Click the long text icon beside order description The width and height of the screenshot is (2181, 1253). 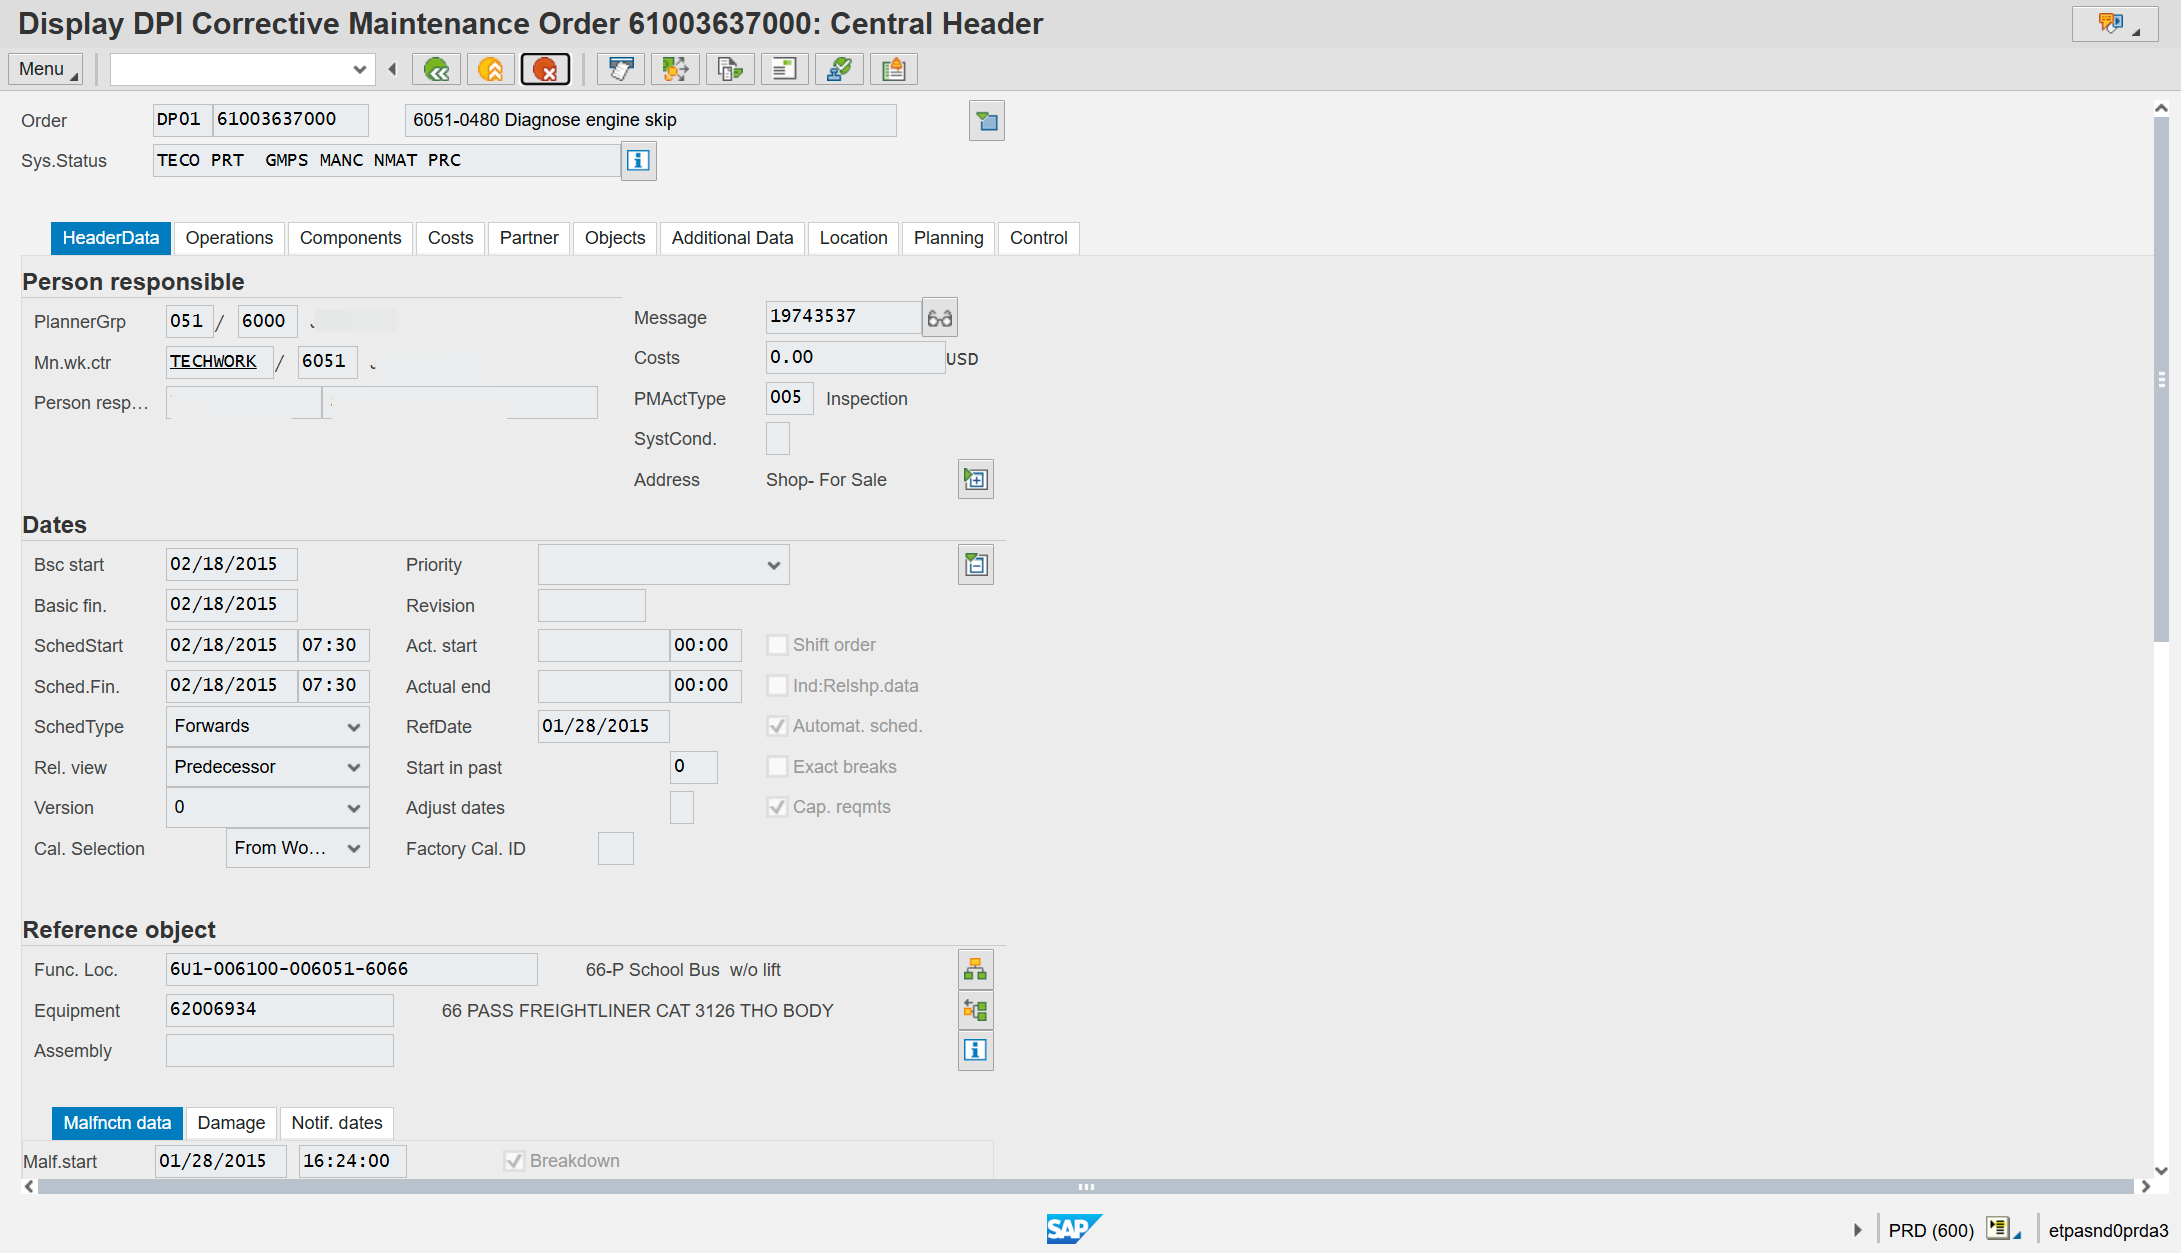(x=987, y=121)
